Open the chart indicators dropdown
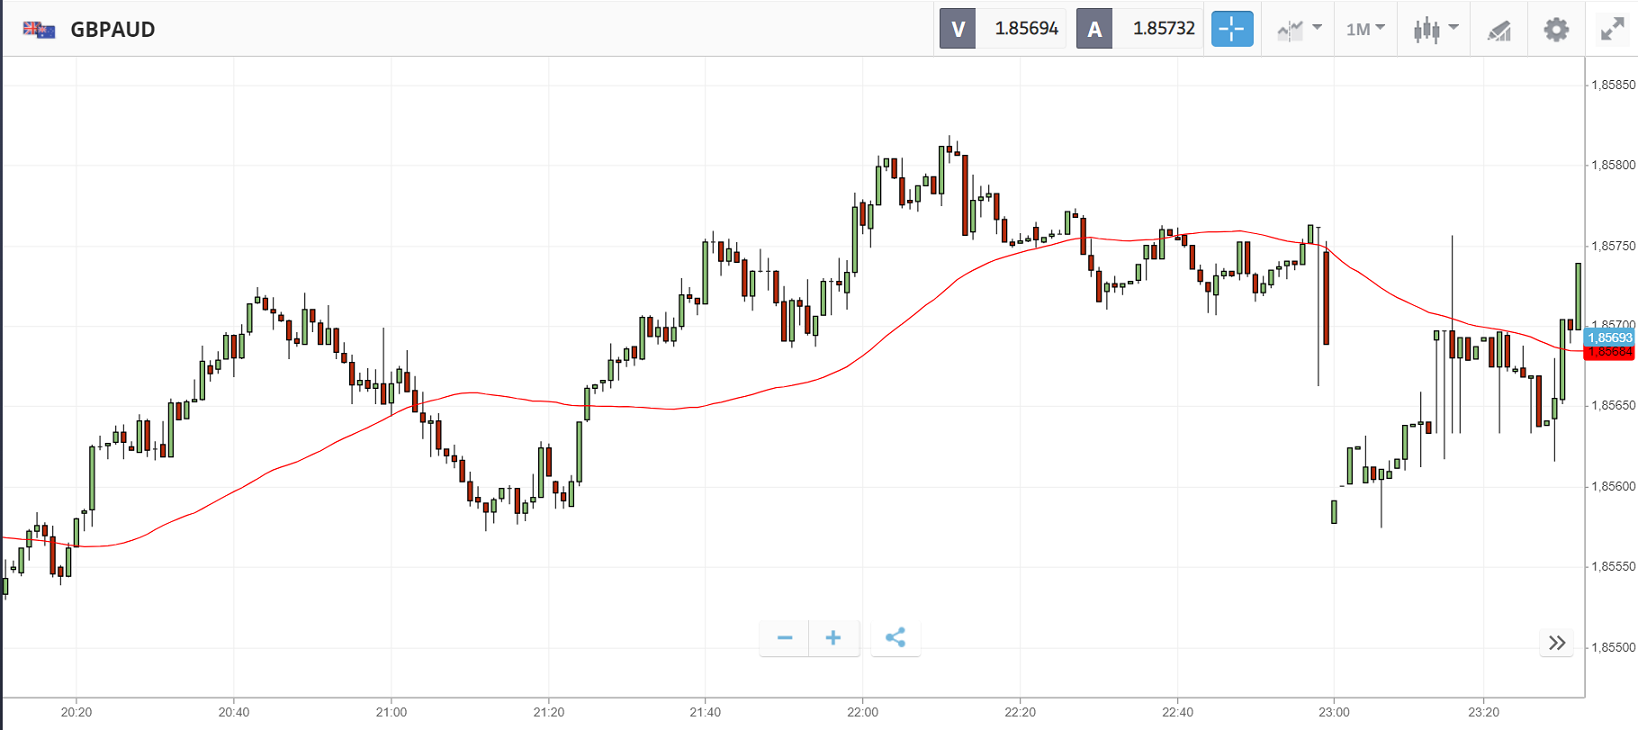Screen dimensions: 1638x730 (x=1299, y=29)
